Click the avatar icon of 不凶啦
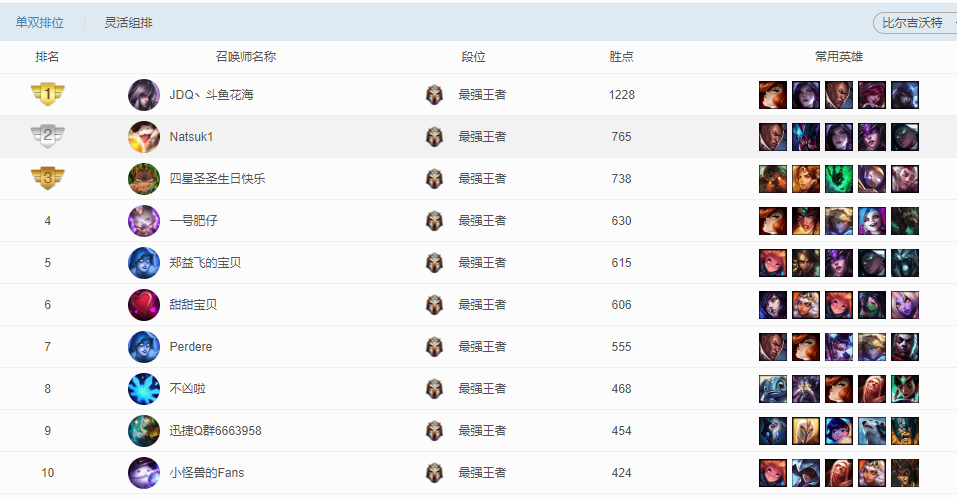Viewport: 957px width, 498px height. (144, 389)
